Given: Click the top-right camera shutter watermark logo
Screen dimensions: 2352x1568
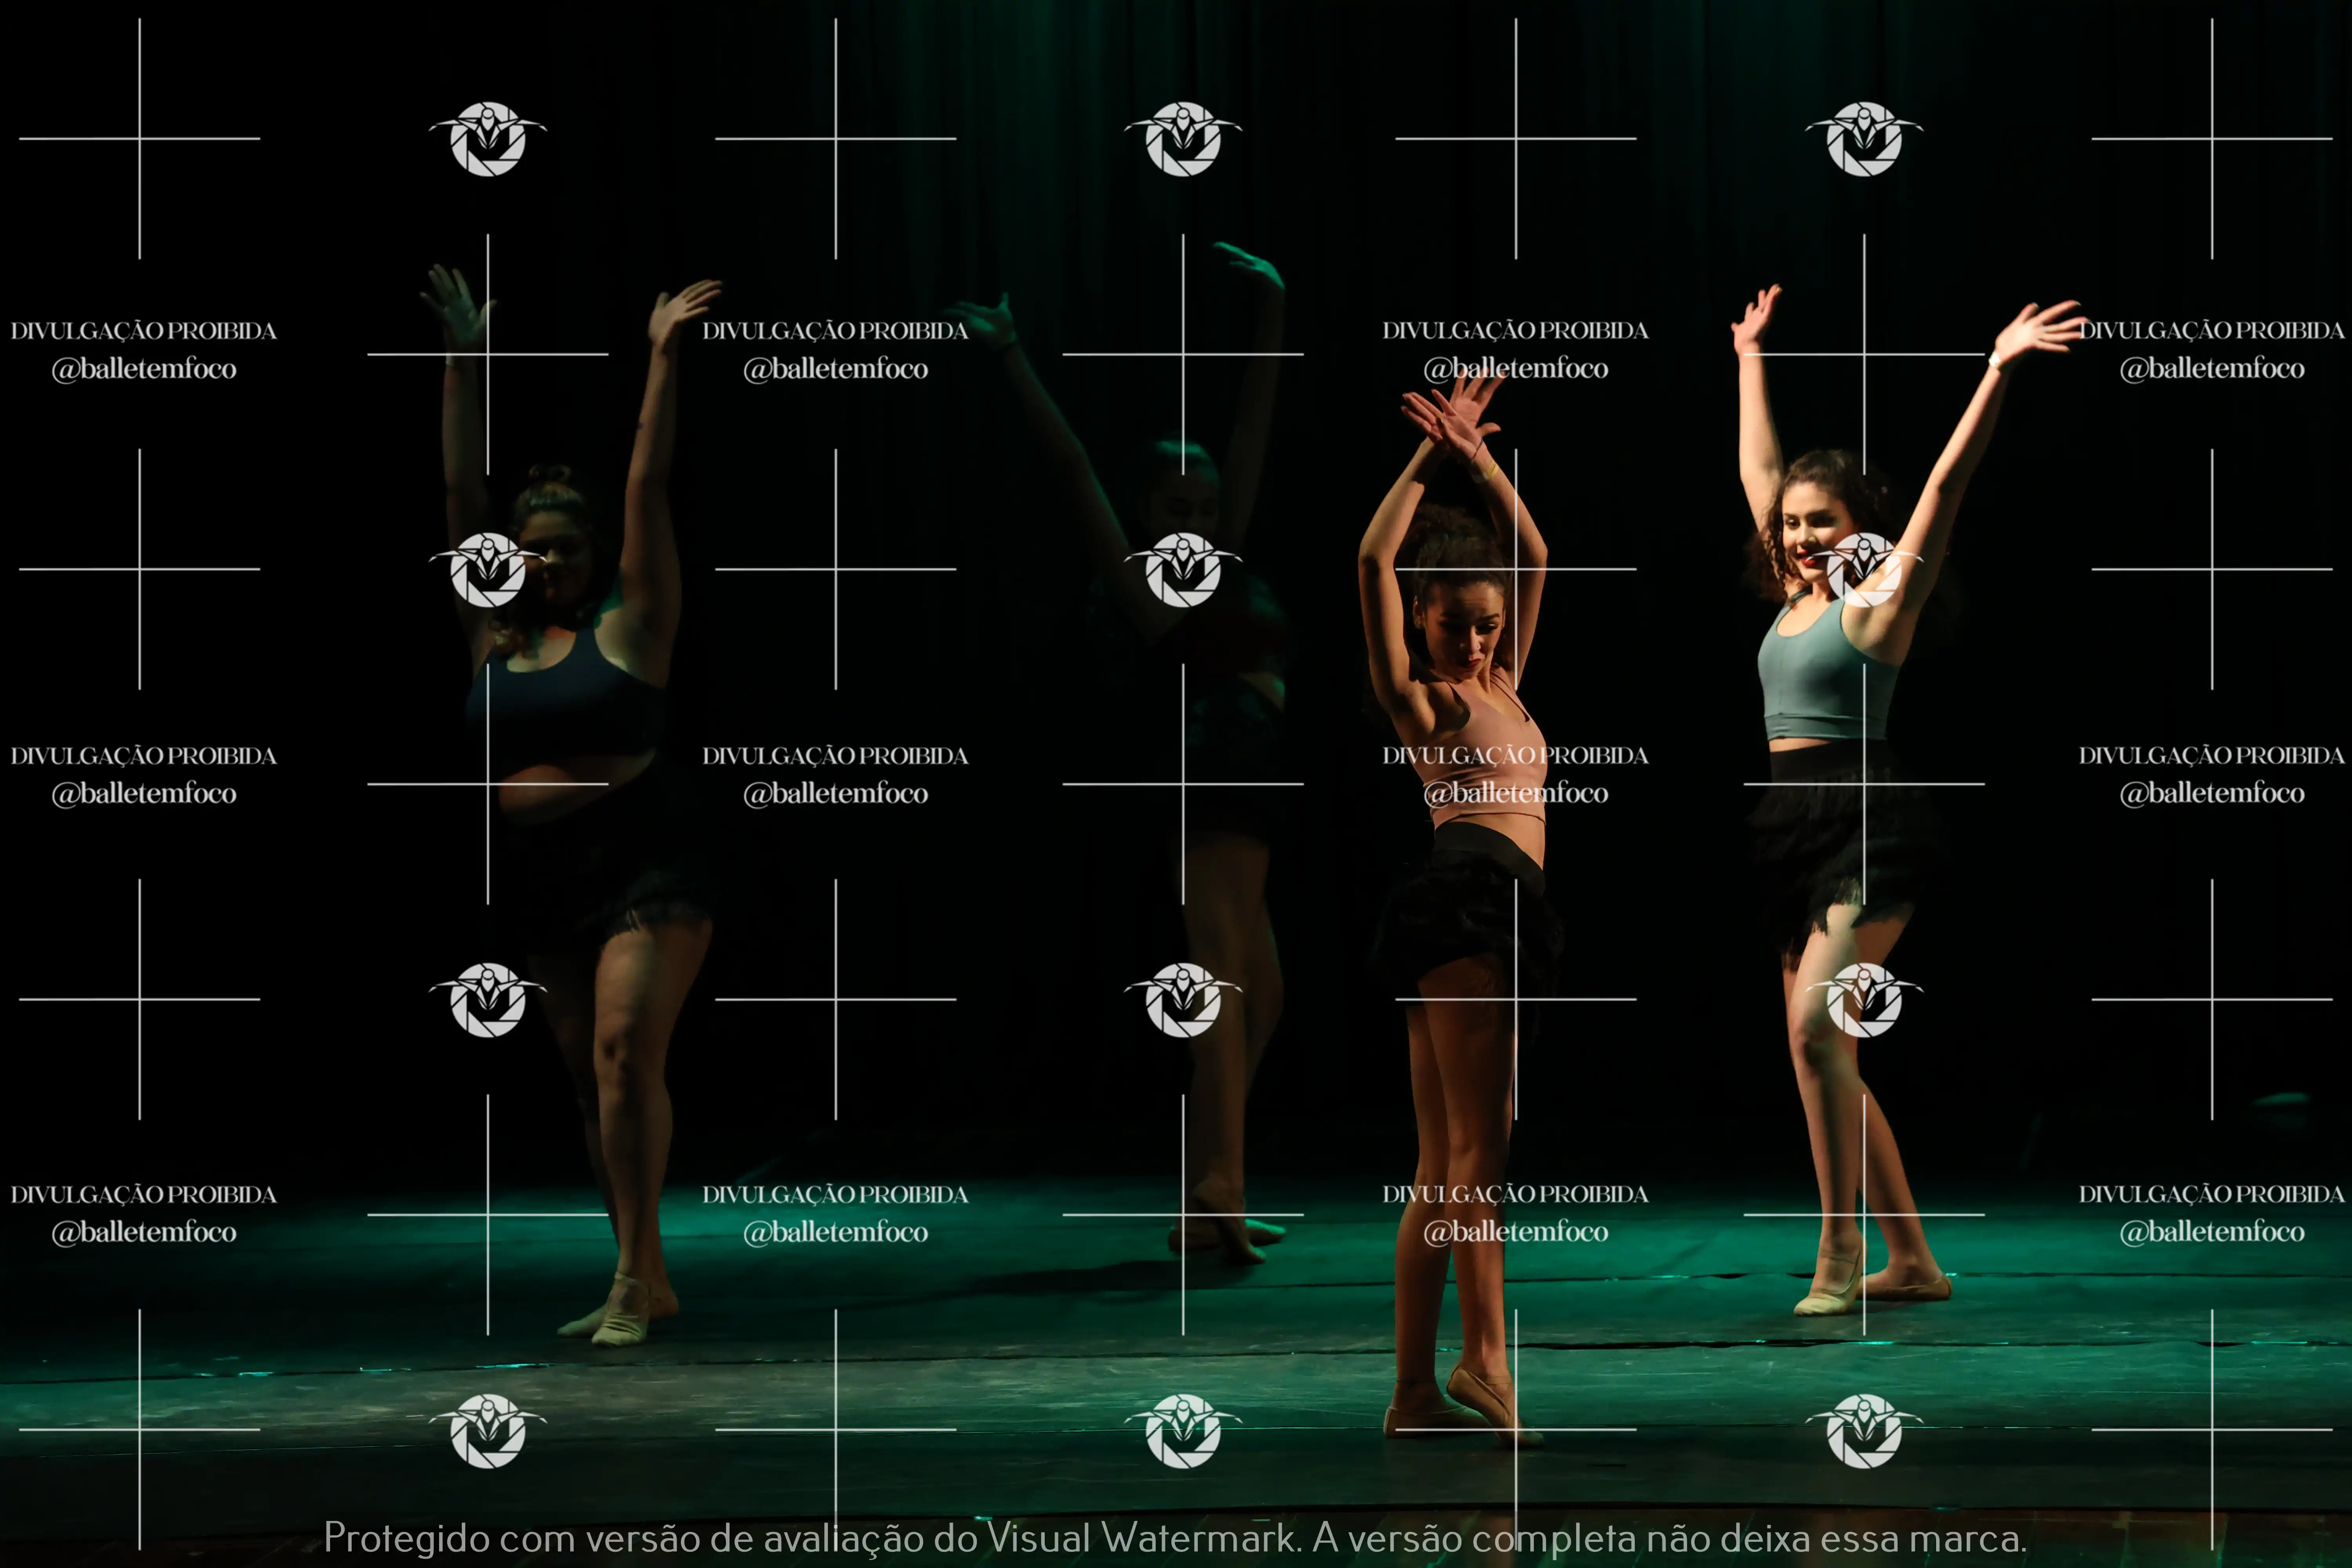Looking at the screenshot, I should pyautogui.click(x=1863, y=139).
